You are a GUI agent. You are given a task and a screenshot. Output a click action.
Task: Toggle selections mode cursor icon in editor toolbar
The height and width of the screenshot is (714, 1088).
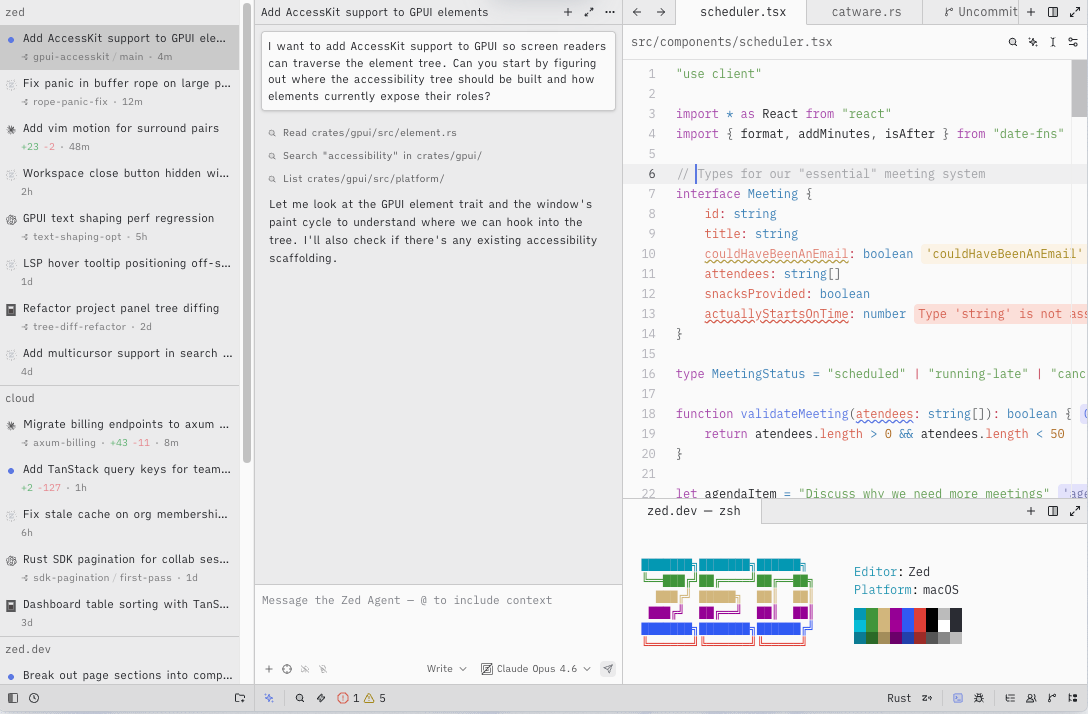coord(1053,42)
